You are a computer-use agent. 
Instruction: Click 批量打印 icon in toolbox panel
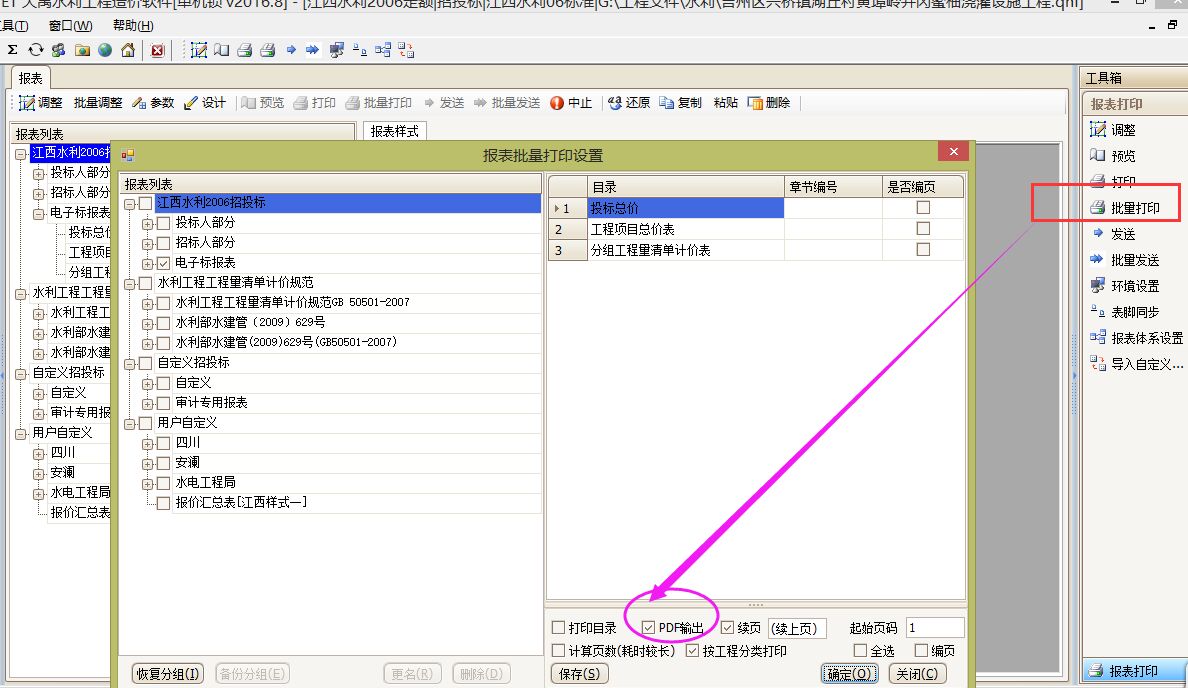[x=1098, y=208]
